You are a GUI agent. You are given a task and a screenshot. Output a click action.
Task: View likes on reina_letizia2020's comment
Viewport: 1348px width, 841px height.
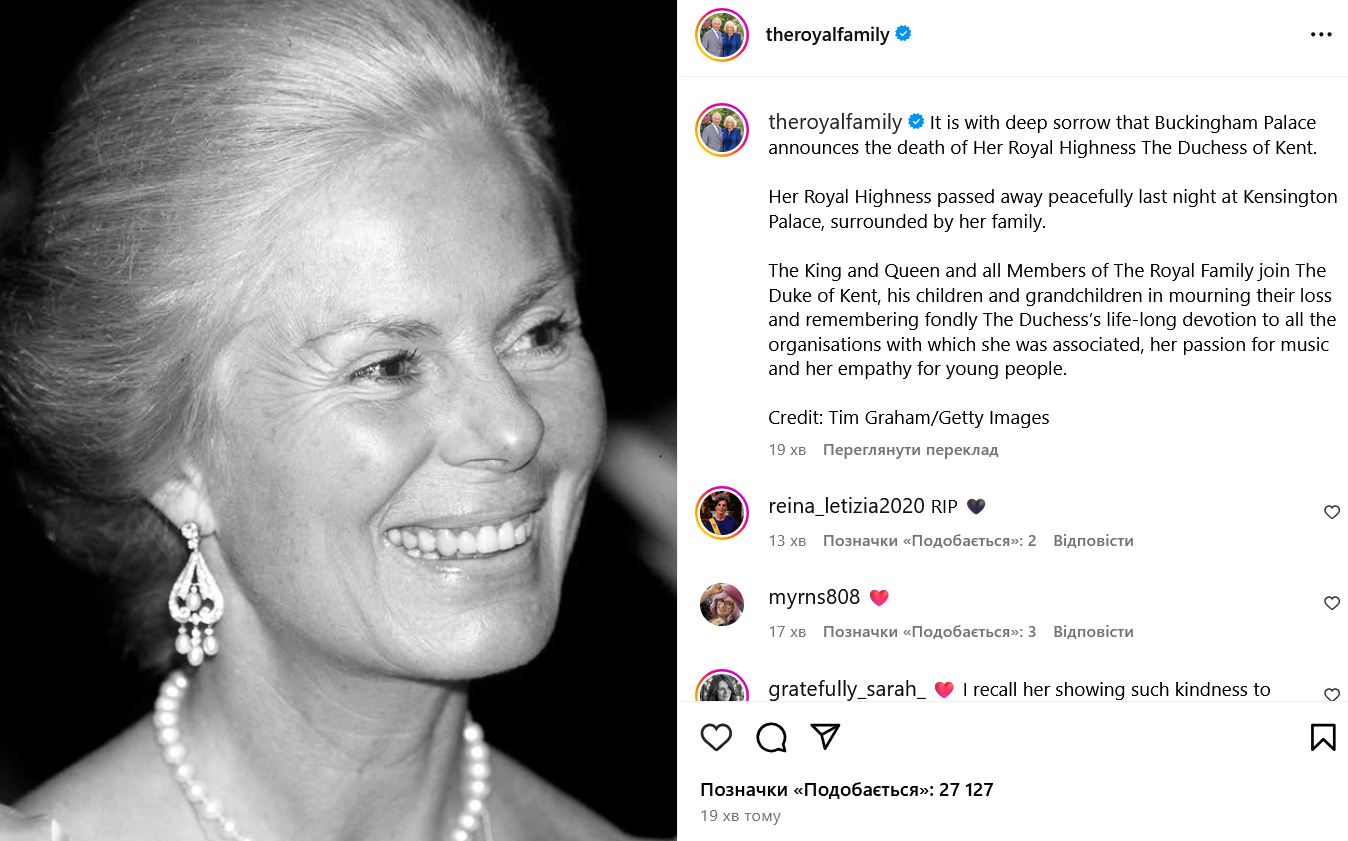[929, 541]
